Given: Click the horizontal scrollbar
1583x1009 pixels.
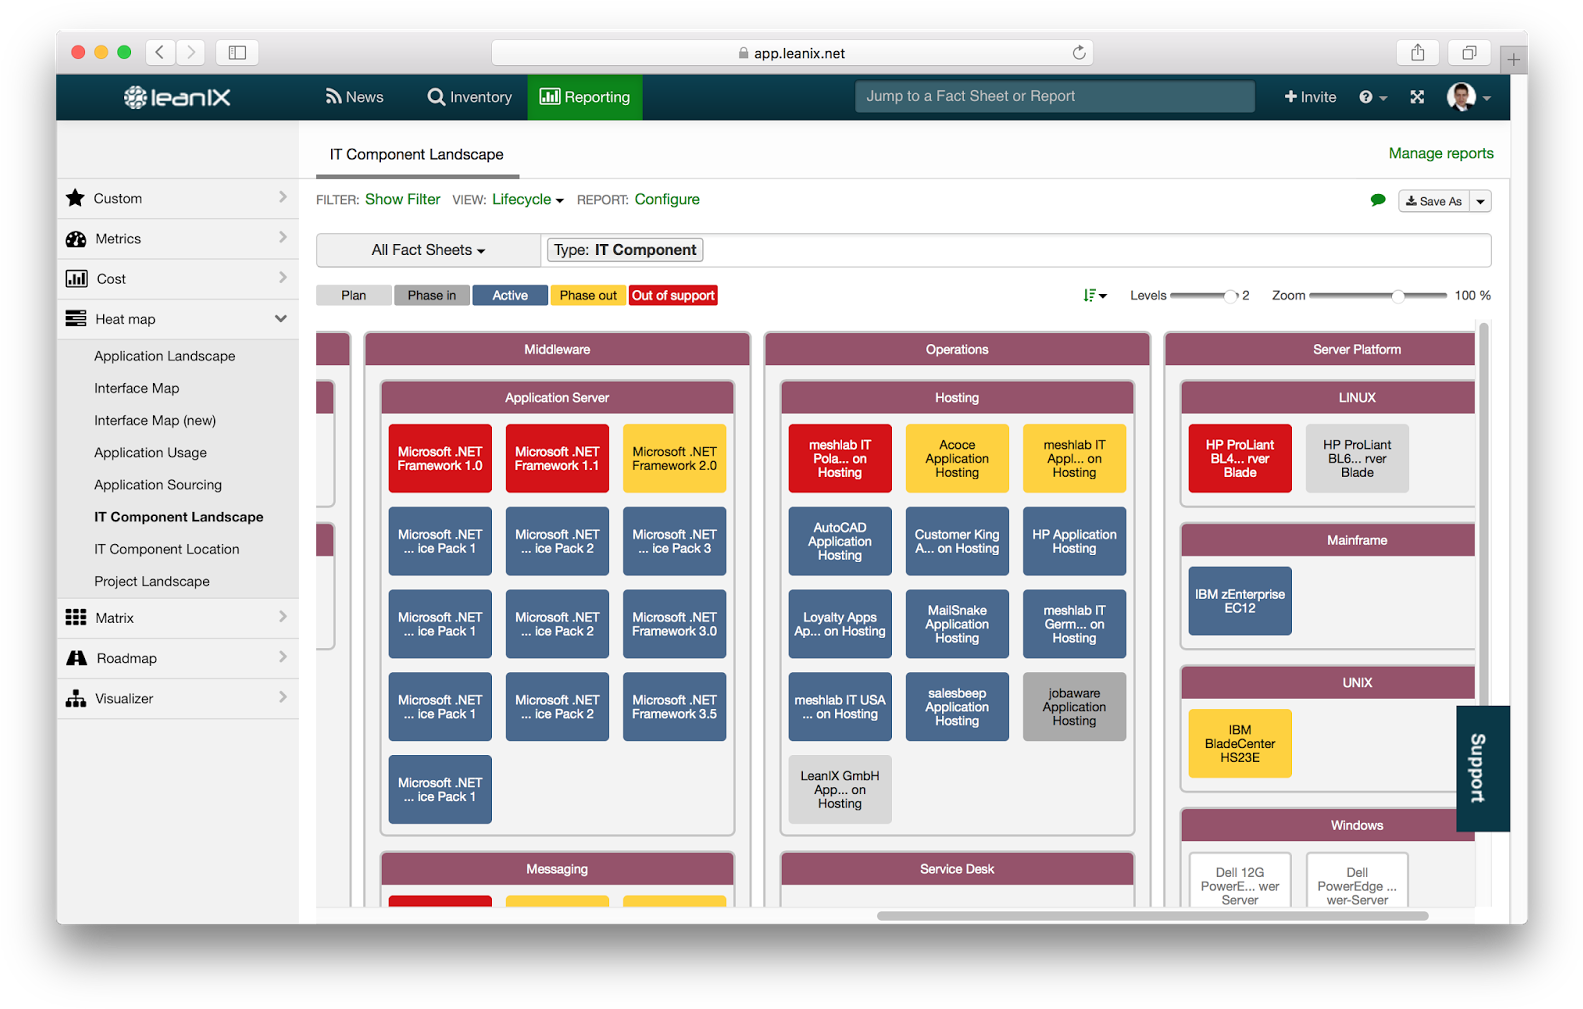Looking at the screenshot, I should (x=1152, y=916).
